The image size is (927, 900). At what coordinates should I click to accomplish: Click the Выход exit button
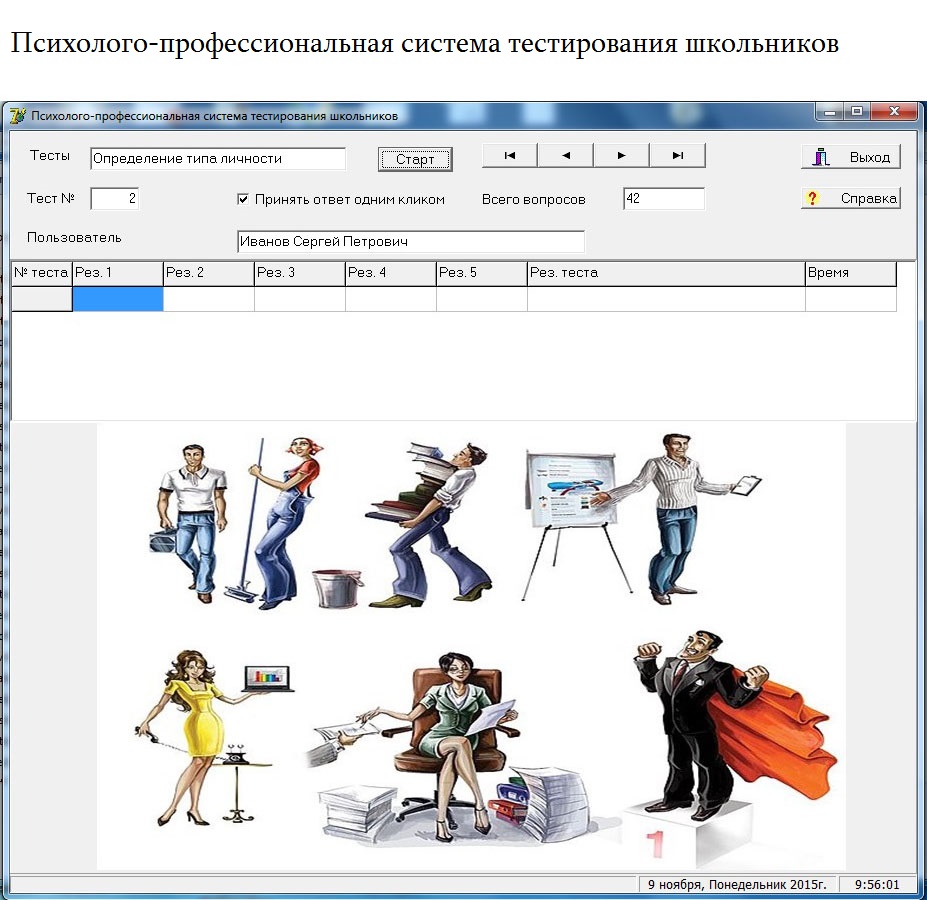point(851,157)
